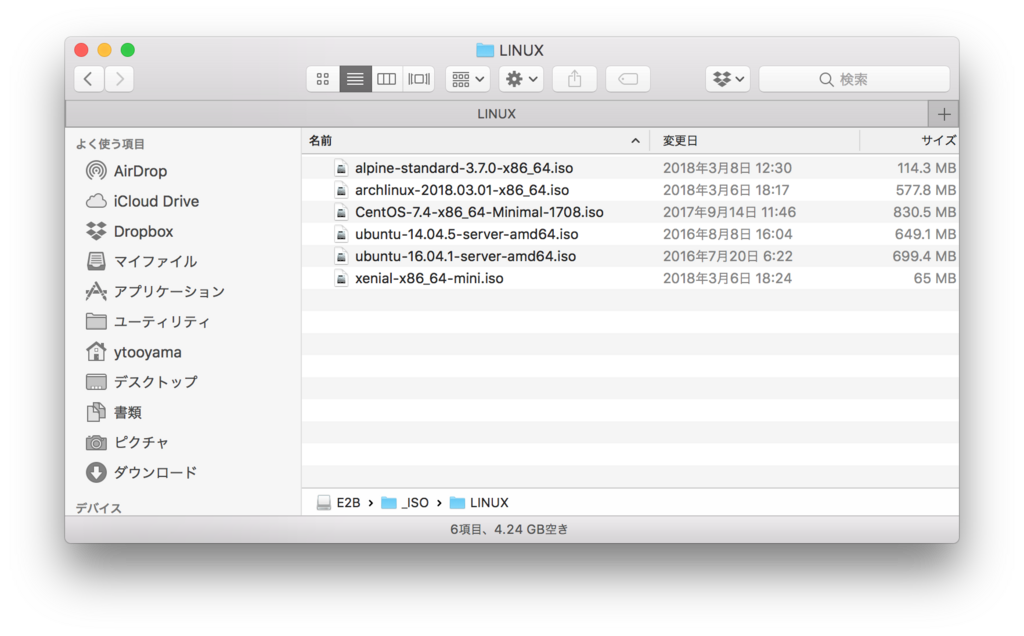The image size is (1024, 636).
Task: Open マイファイル in the sidebar
Action: click(141, 261)
